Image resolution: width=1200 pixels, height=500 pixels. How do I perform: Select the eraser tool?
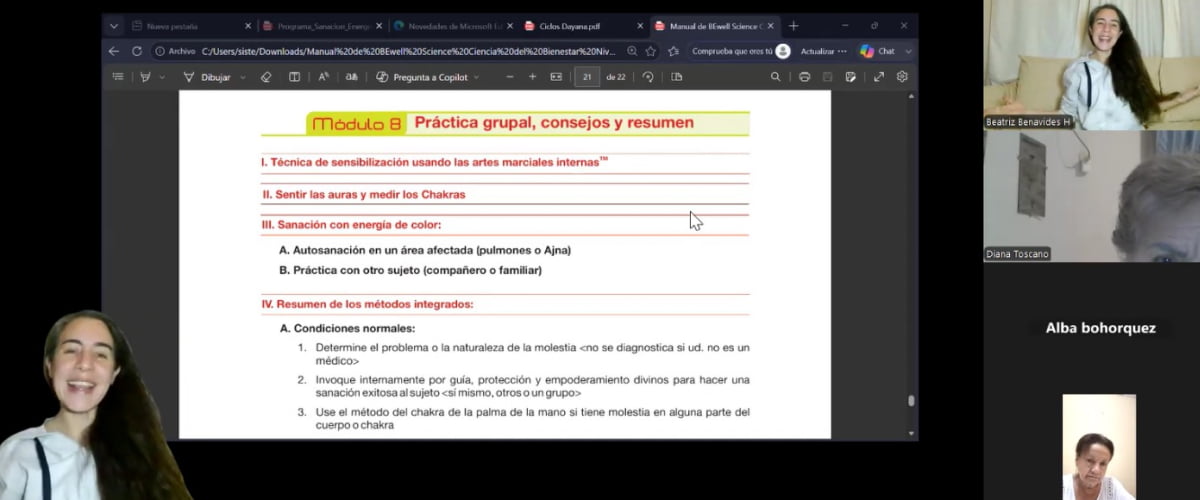[266, 77]
